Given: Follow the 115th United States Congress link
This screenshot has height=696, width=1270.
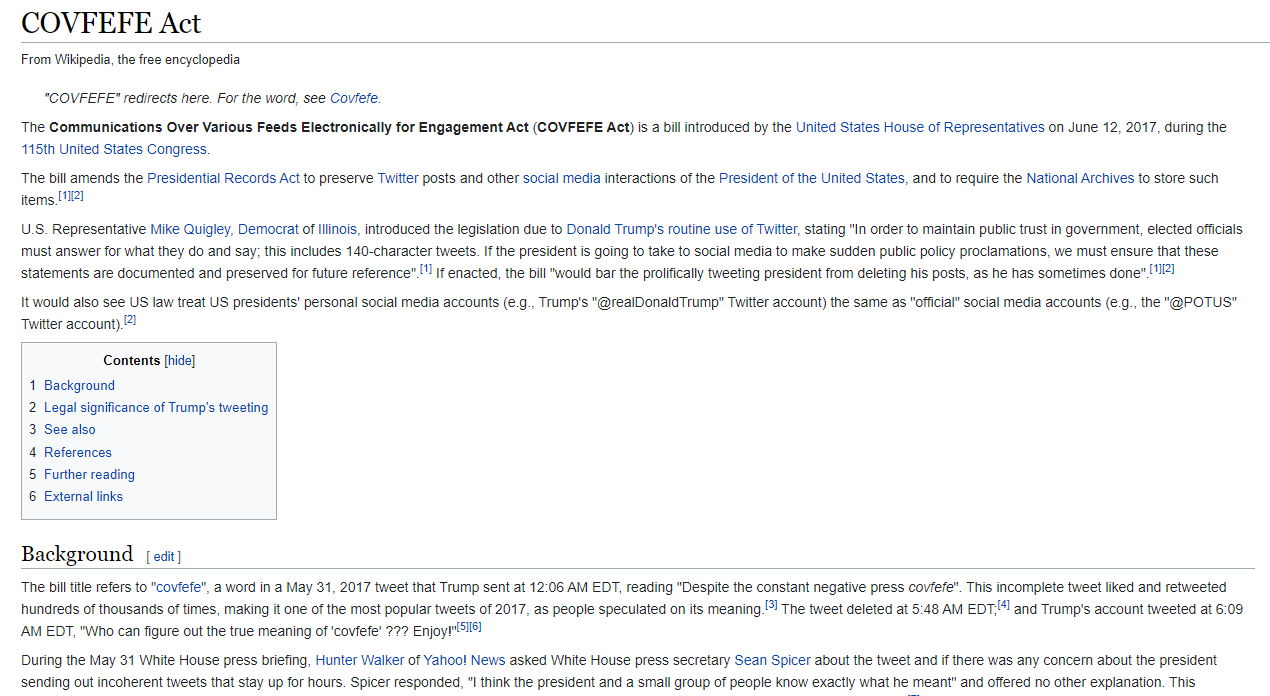Looking at the screenshot, I should point(114,149).
